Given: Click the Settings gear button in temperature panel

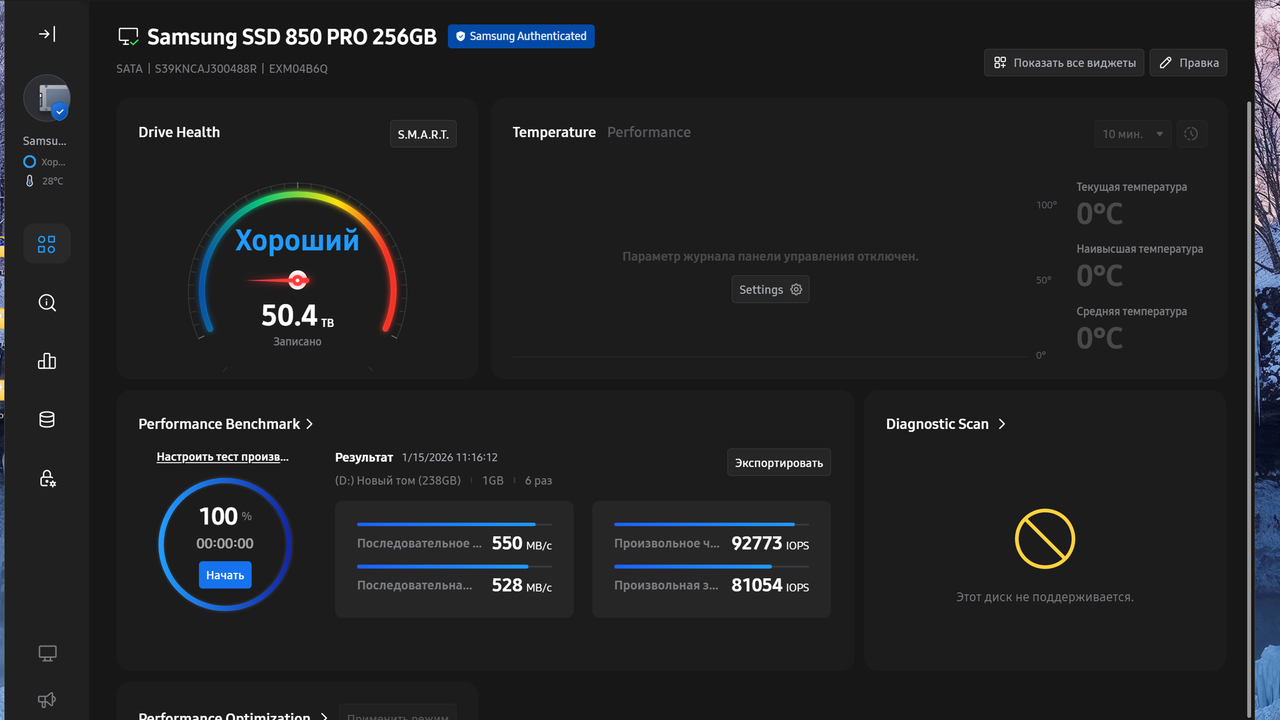Looking at the screenshot, I should [x=770, y=289].
